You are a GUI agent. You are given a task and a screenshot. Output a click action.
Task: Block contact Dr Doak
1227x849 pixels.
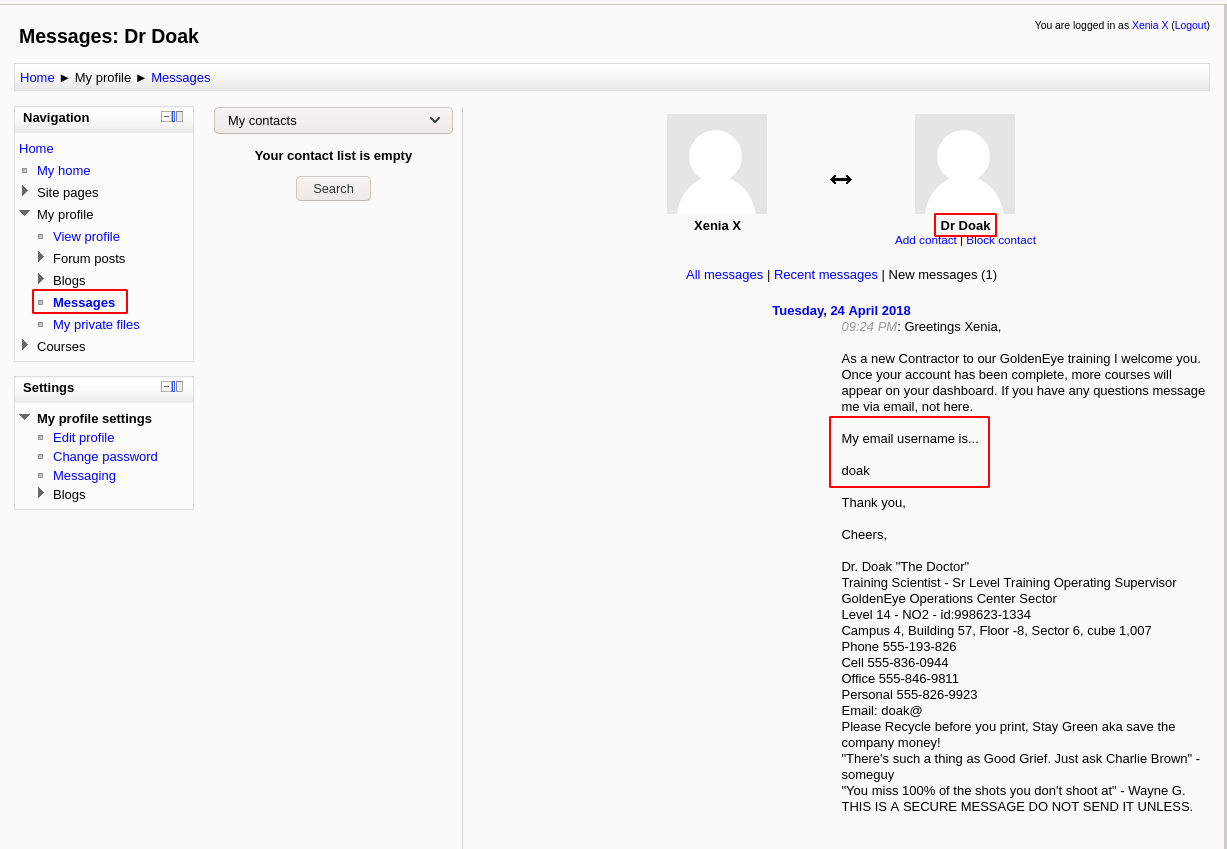(x=1001, y=240)
